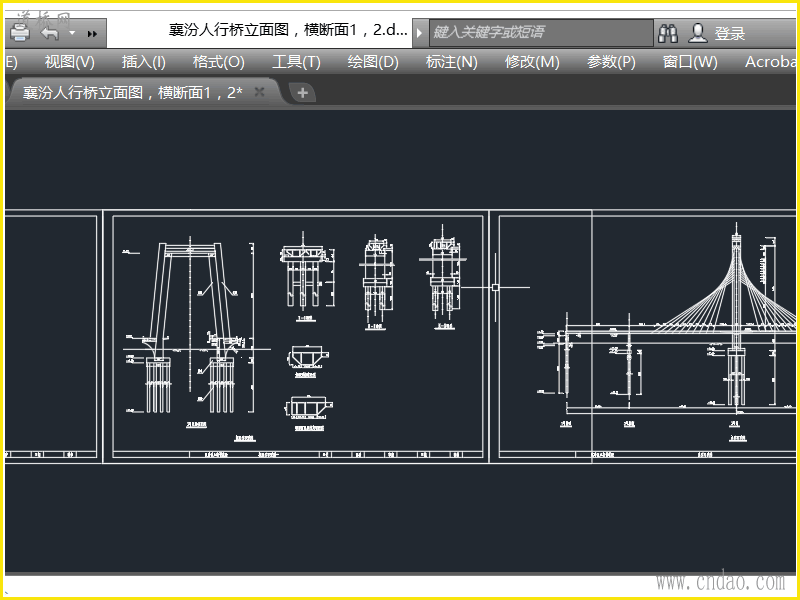Click the Print (plot) icon
The width and height of the screenshot is (800, 600).
point(20,33)
